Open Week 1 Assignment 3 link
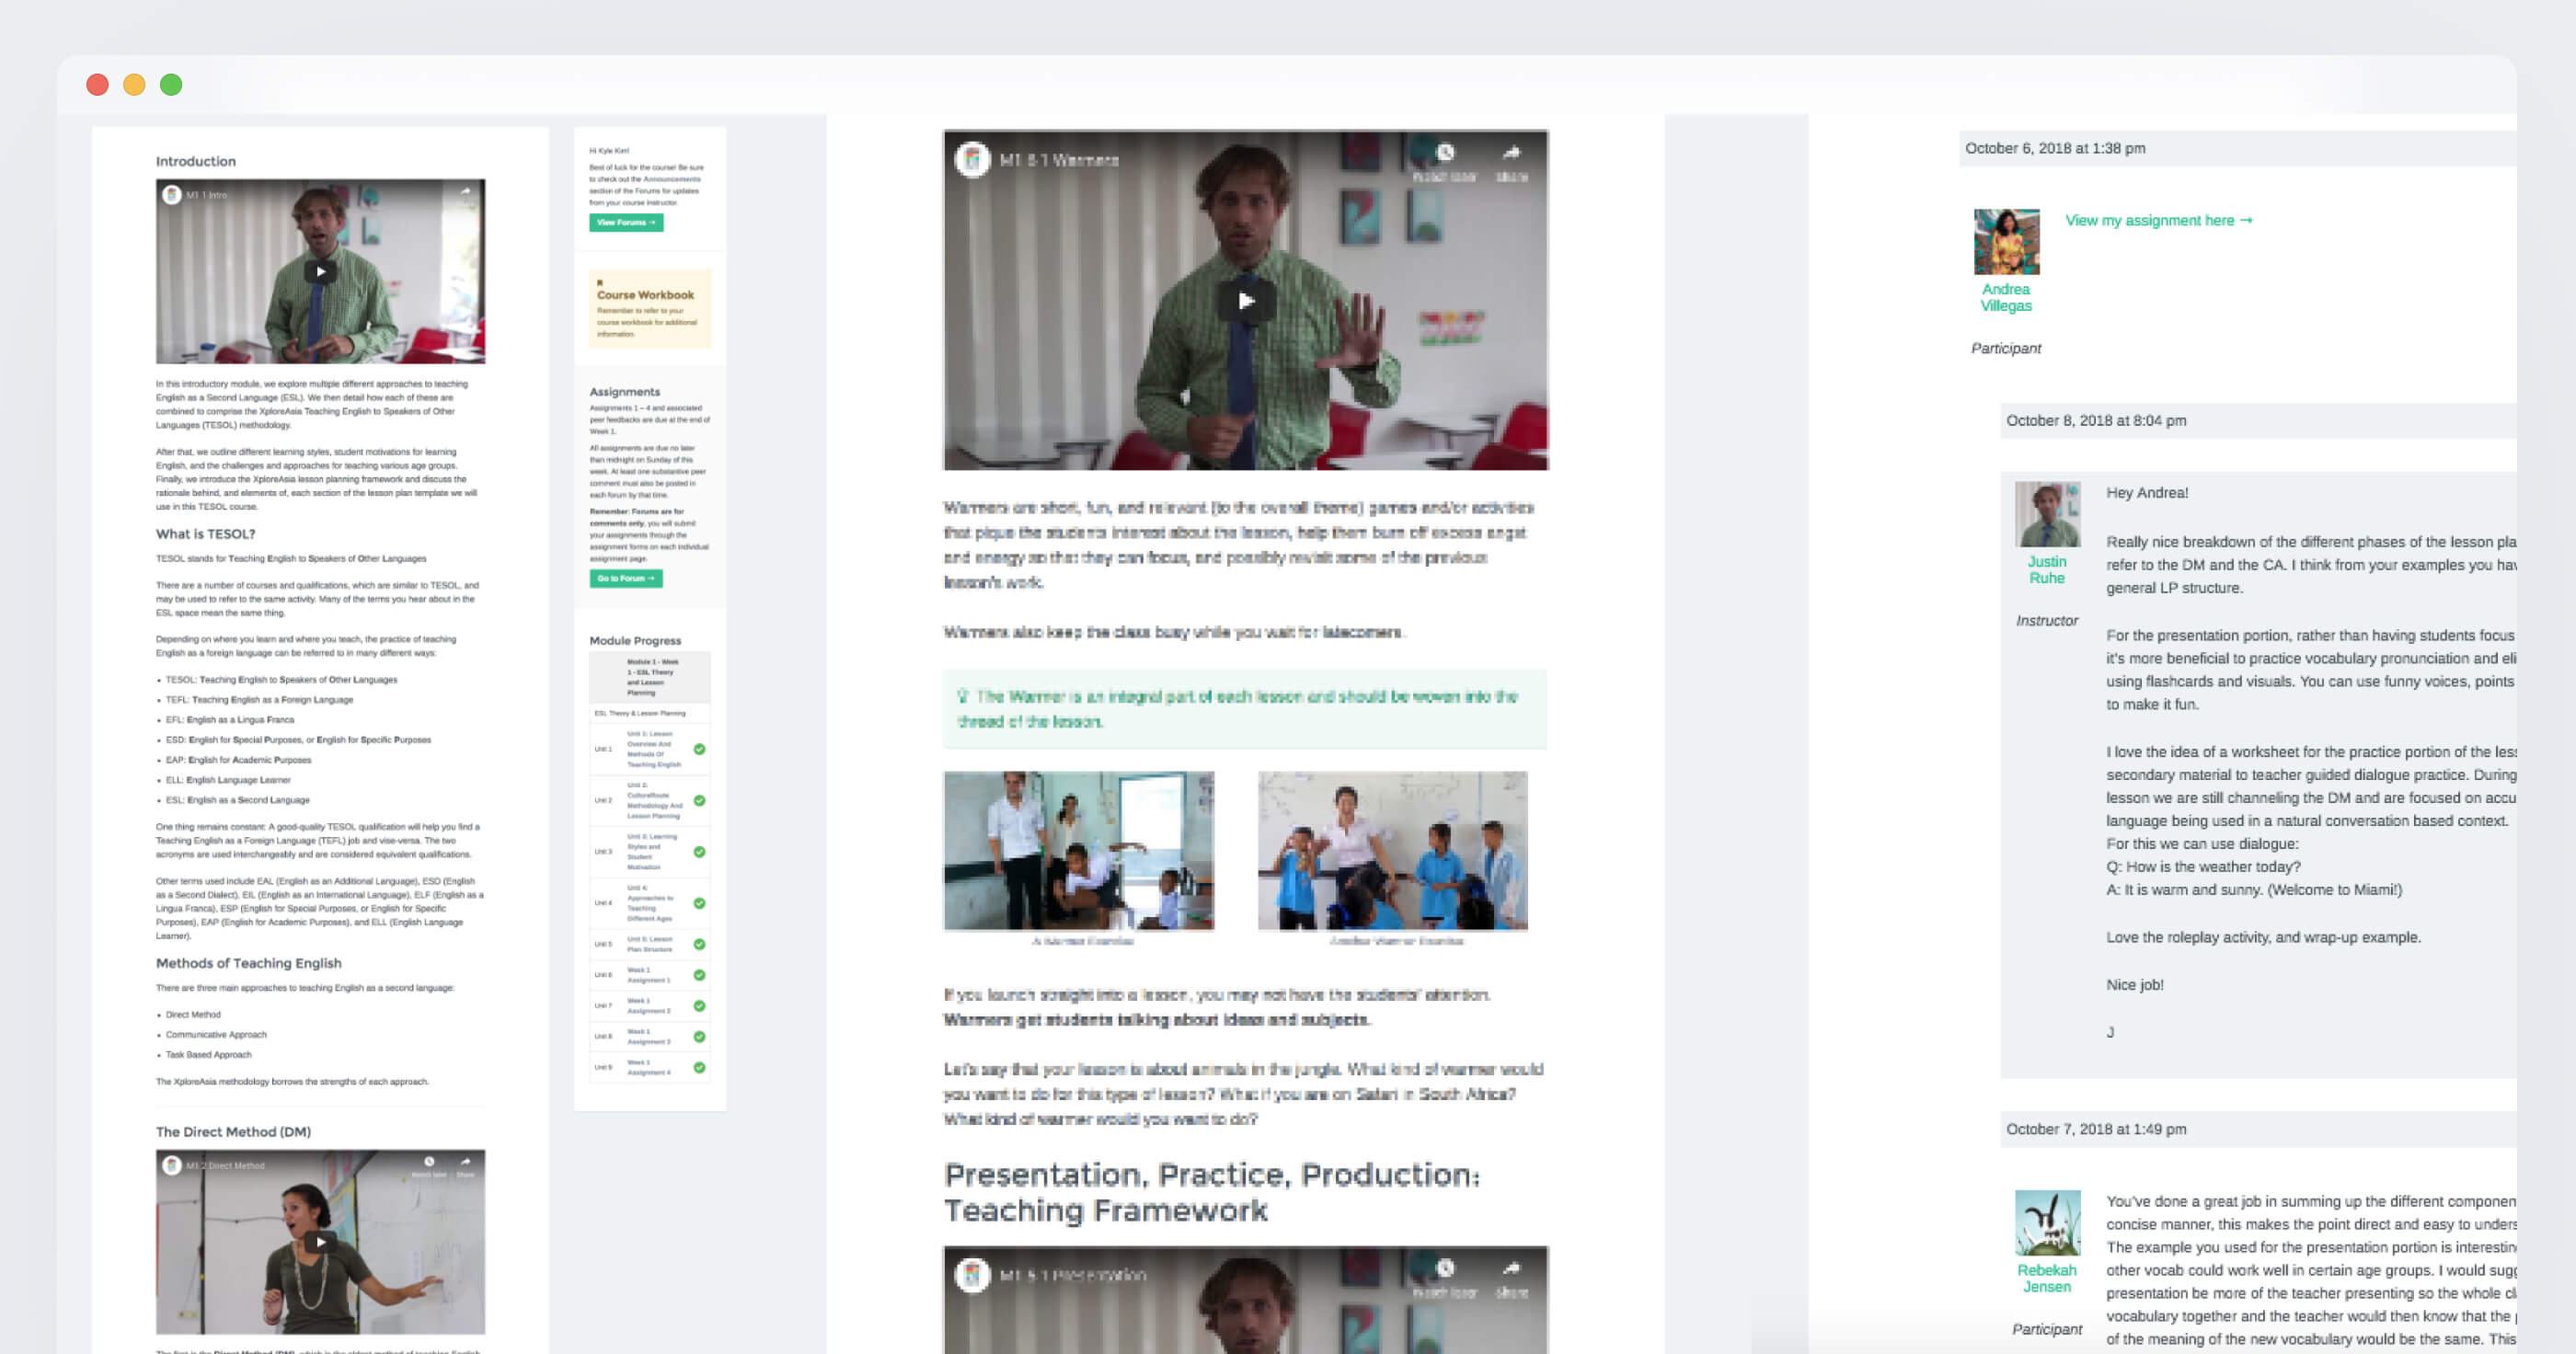The image size is (2576, 1354). coord(649,1037)
